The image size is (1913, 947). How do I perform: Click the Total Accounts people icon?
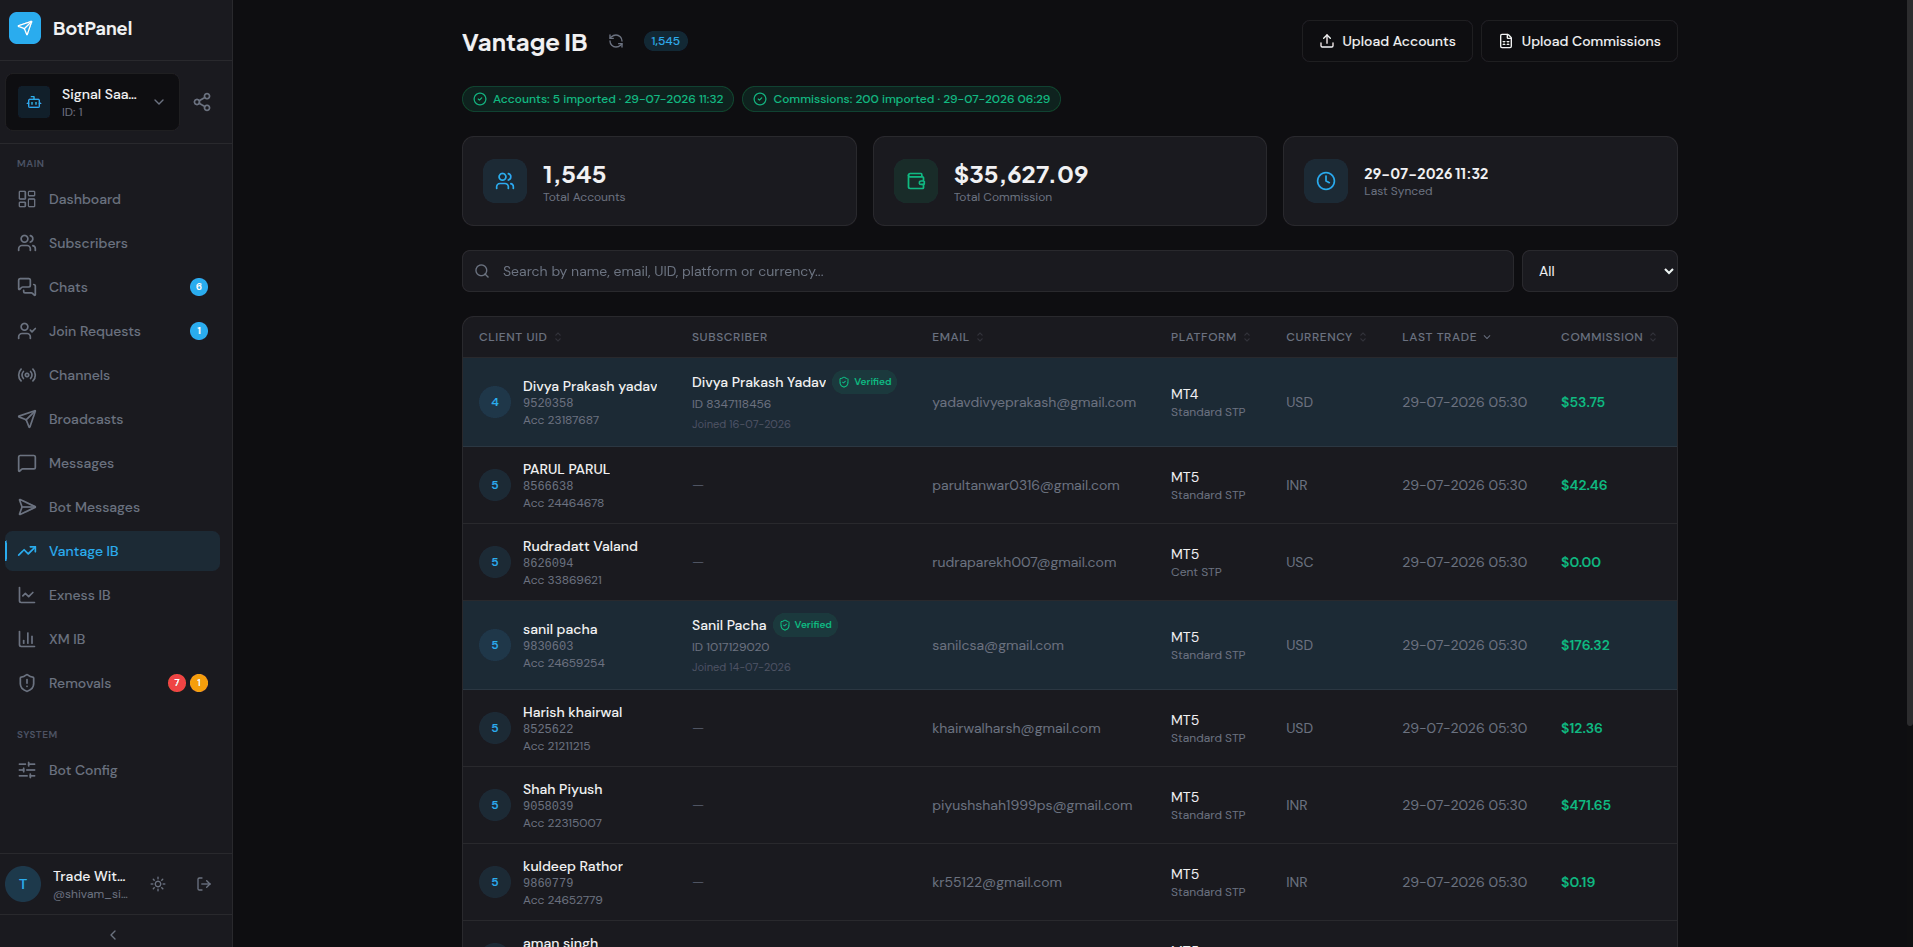click(505, 181)
